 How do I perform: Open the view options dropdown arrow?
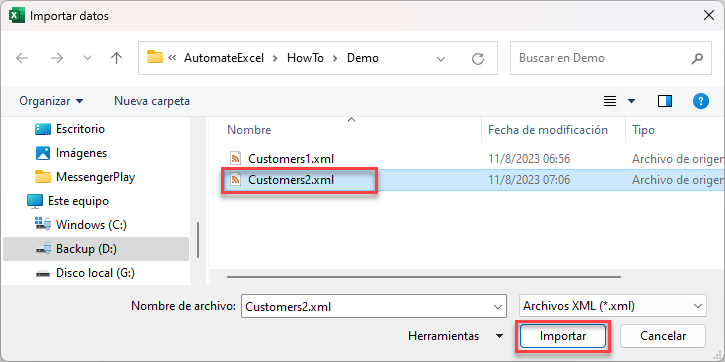point(631,101)
